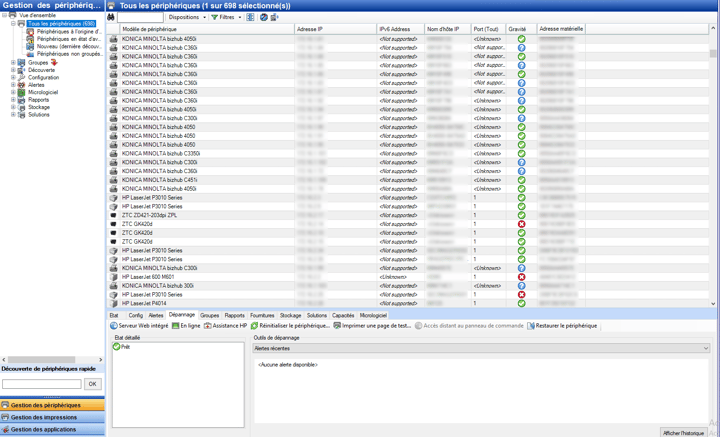The width and height of the screenshot is (720, 437).
Task: Click the Rapports icon in tree
Action: [21, 100]
